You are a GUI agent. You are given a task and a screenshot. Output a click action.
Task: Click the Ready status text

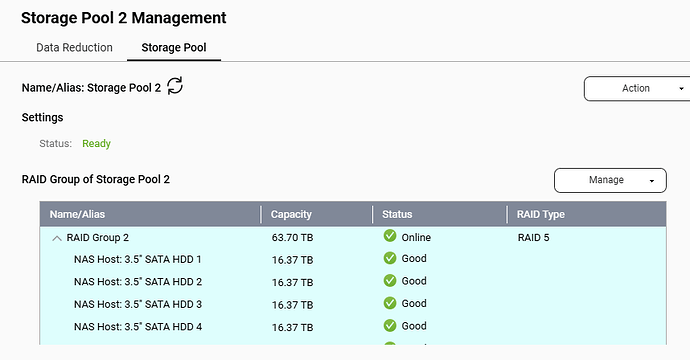point(96,144)
